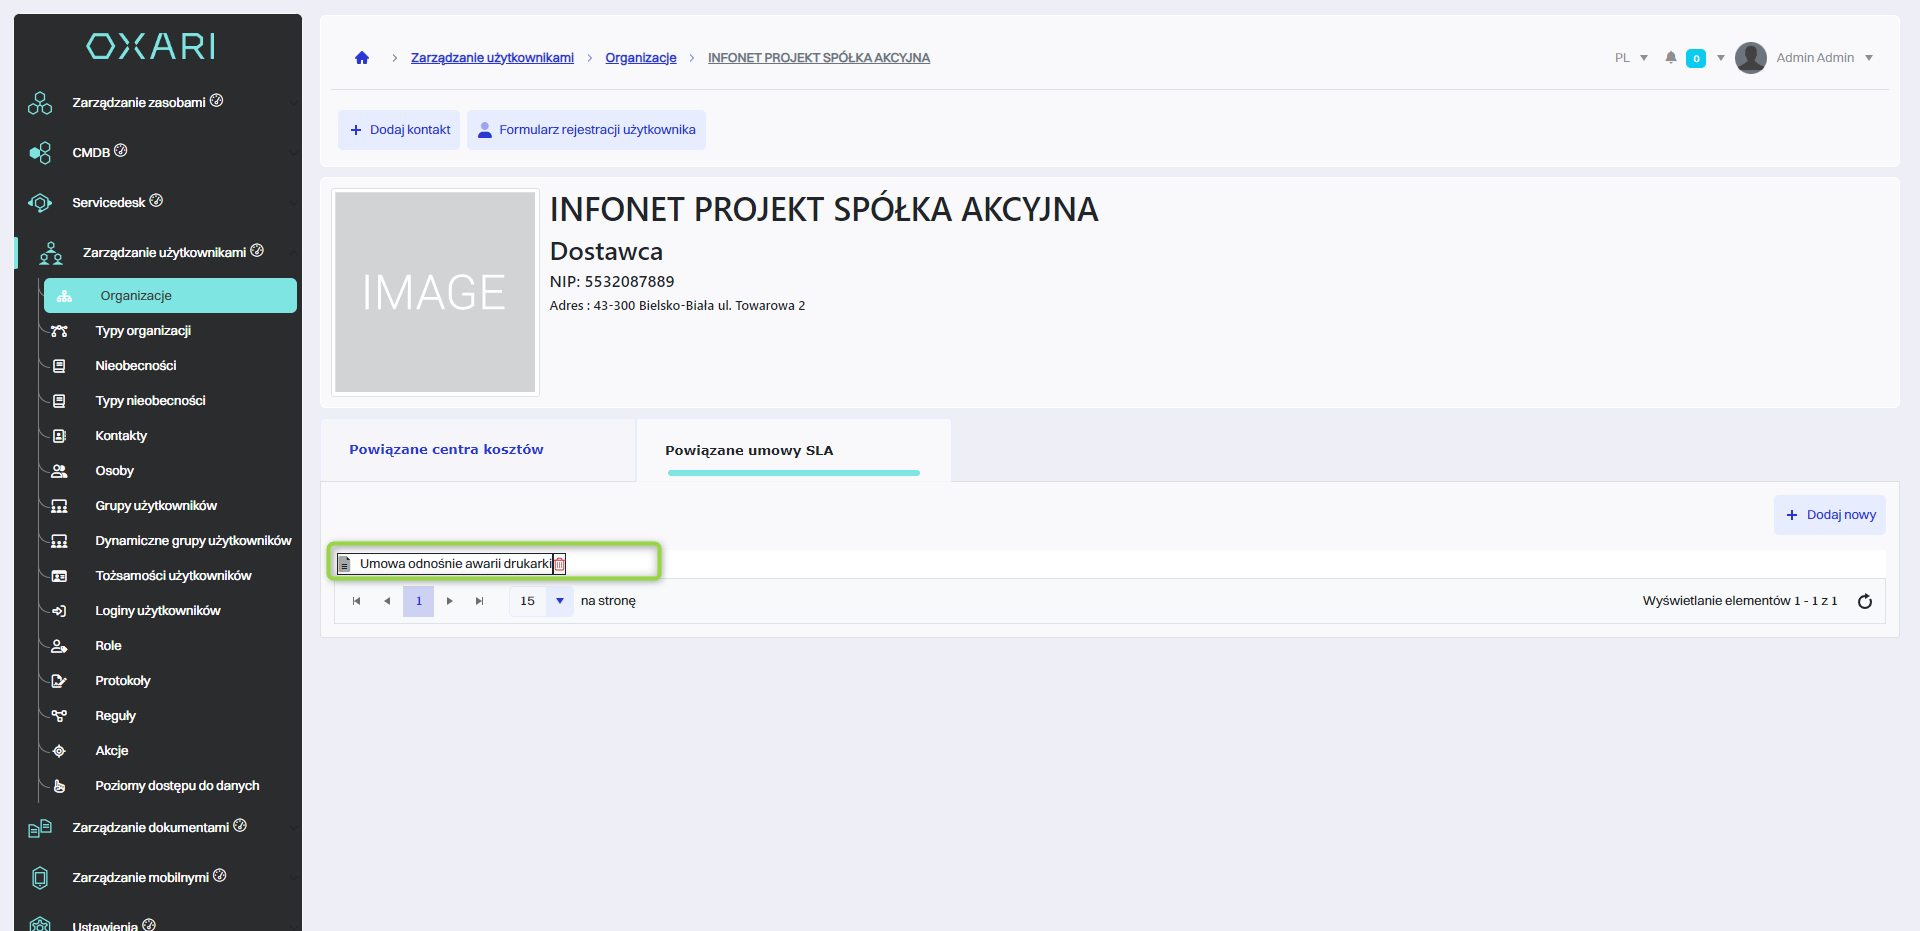1920x931 pixels.
Task: Click the Admin Admin avatar
Action: point(1750,58)
